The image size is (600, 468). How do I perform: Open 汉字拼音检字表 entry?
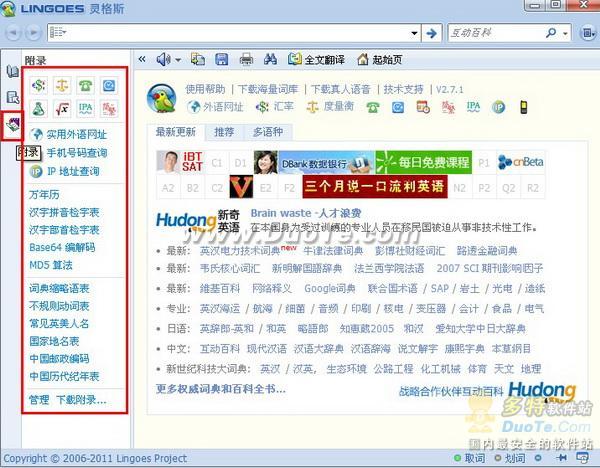point(64,212)
